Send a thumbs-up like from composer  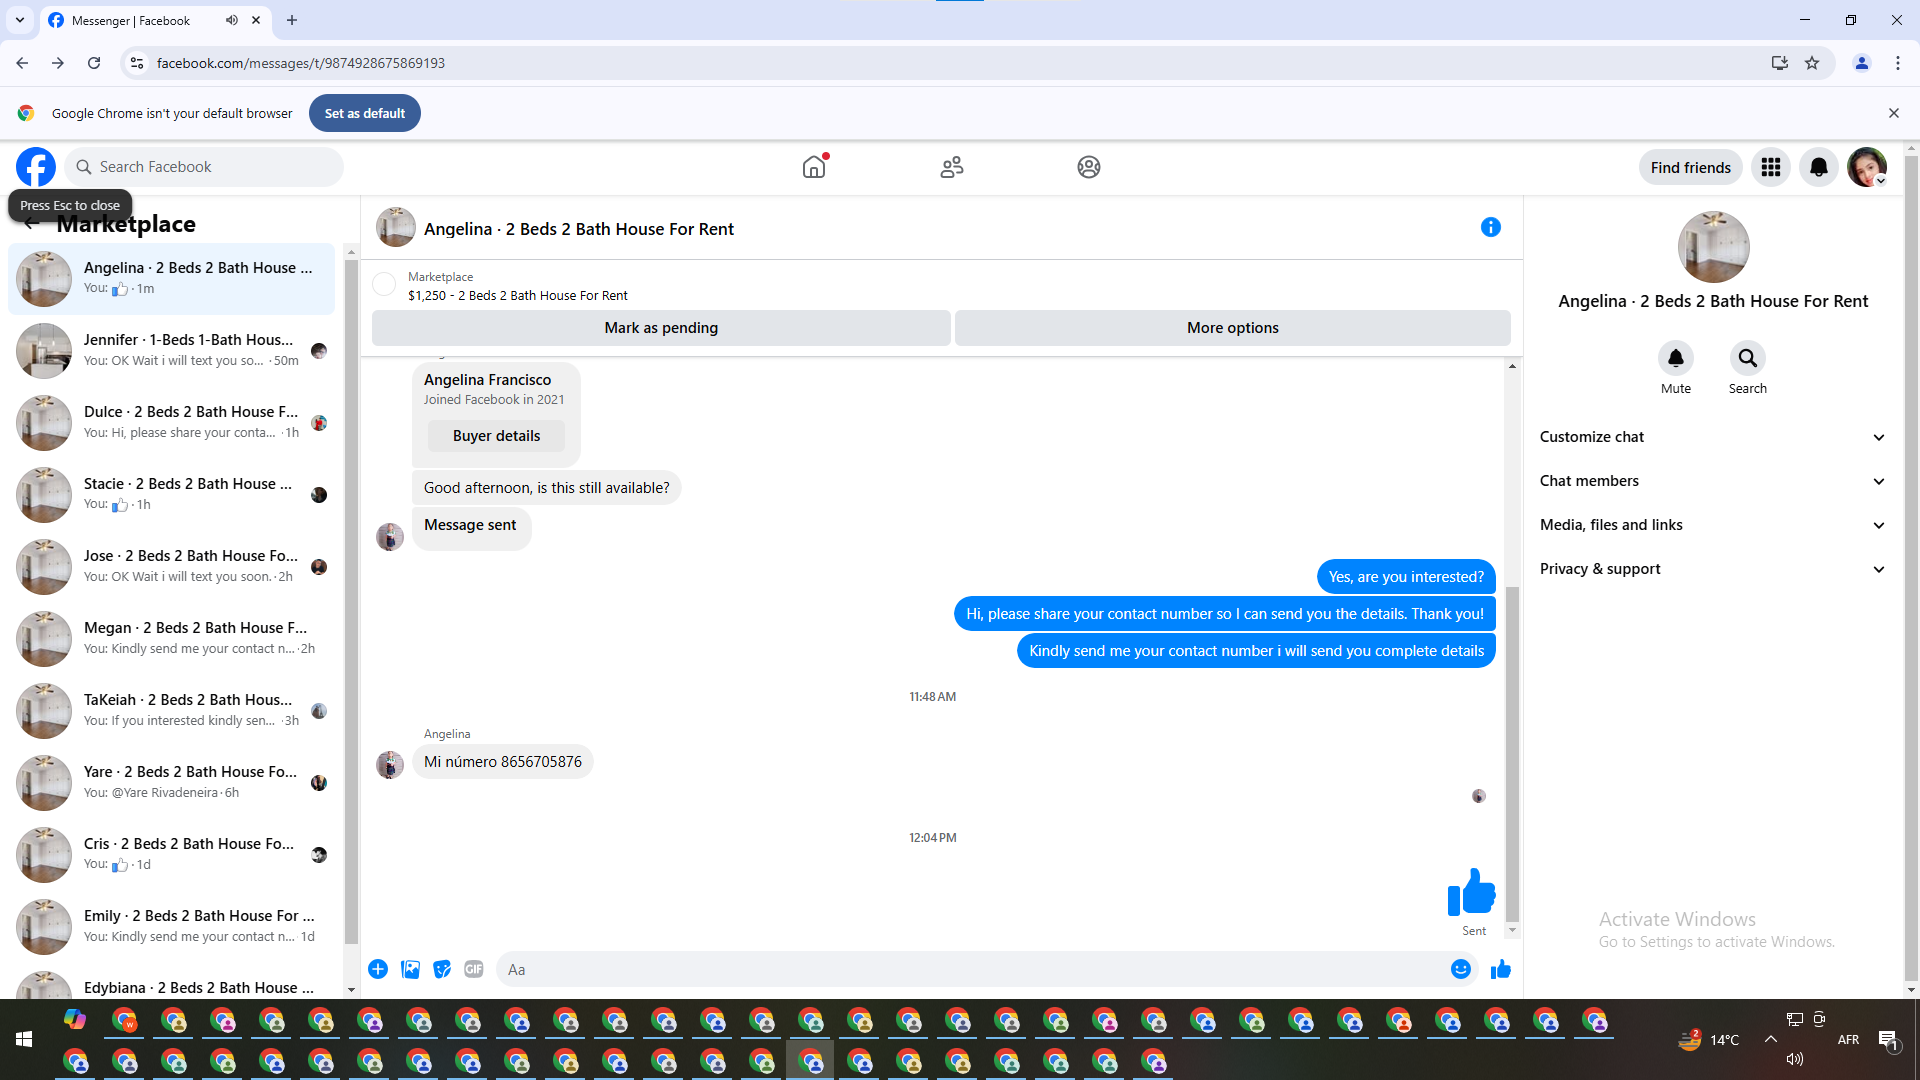tap(1501, 969)
